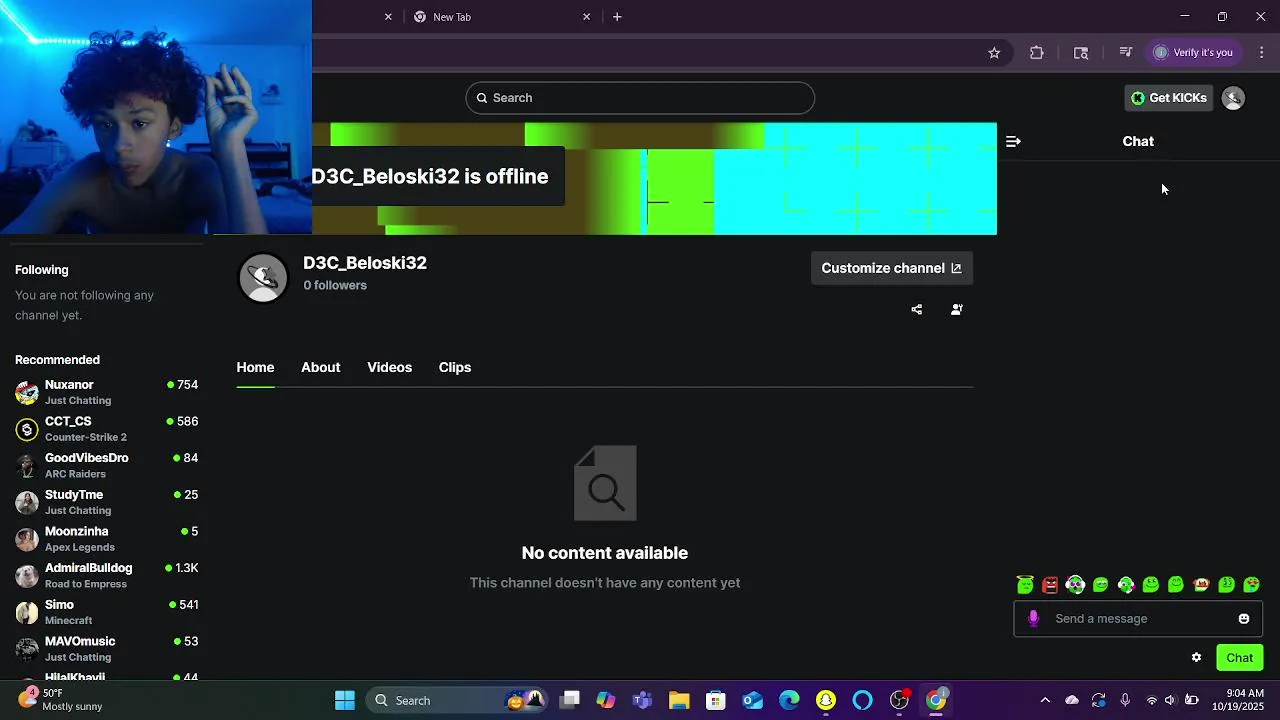The image size is (1280, 720).
Task: Collapse the chat panel with the arrow icon
Action: (x=1013, y=142)
